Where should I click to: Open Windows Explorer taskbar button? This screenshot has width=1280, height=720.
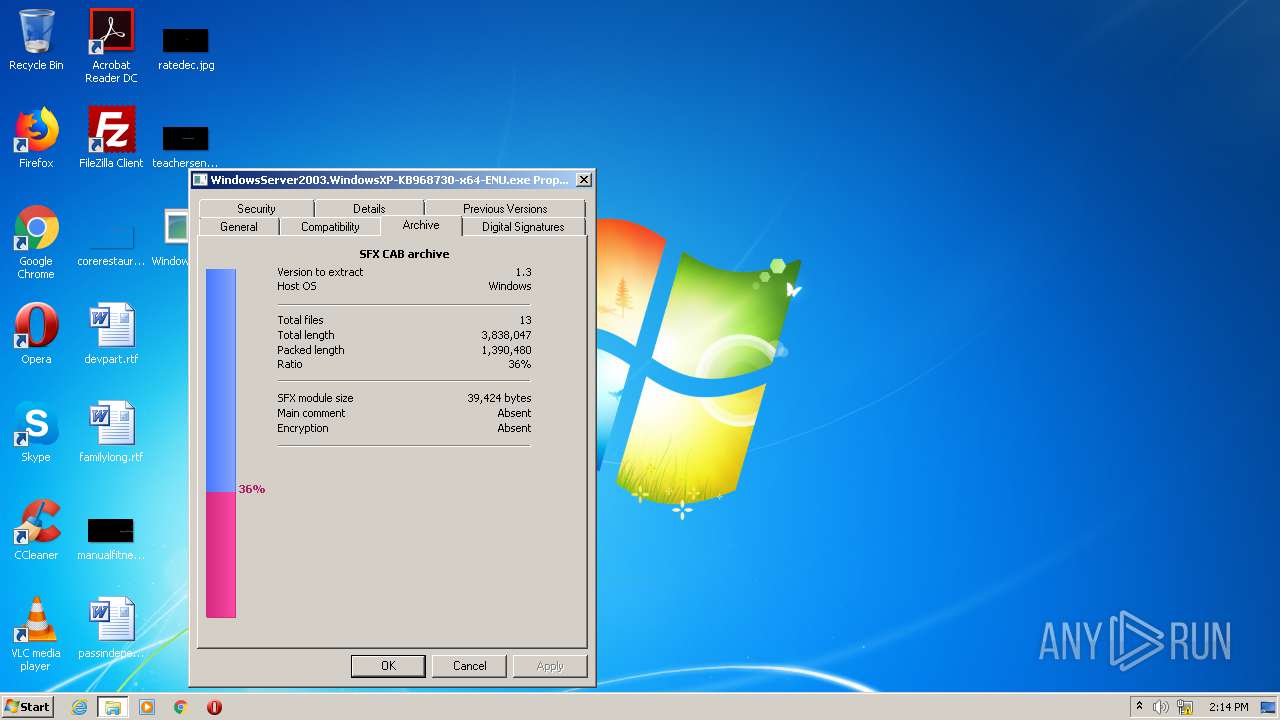(113, 707)
